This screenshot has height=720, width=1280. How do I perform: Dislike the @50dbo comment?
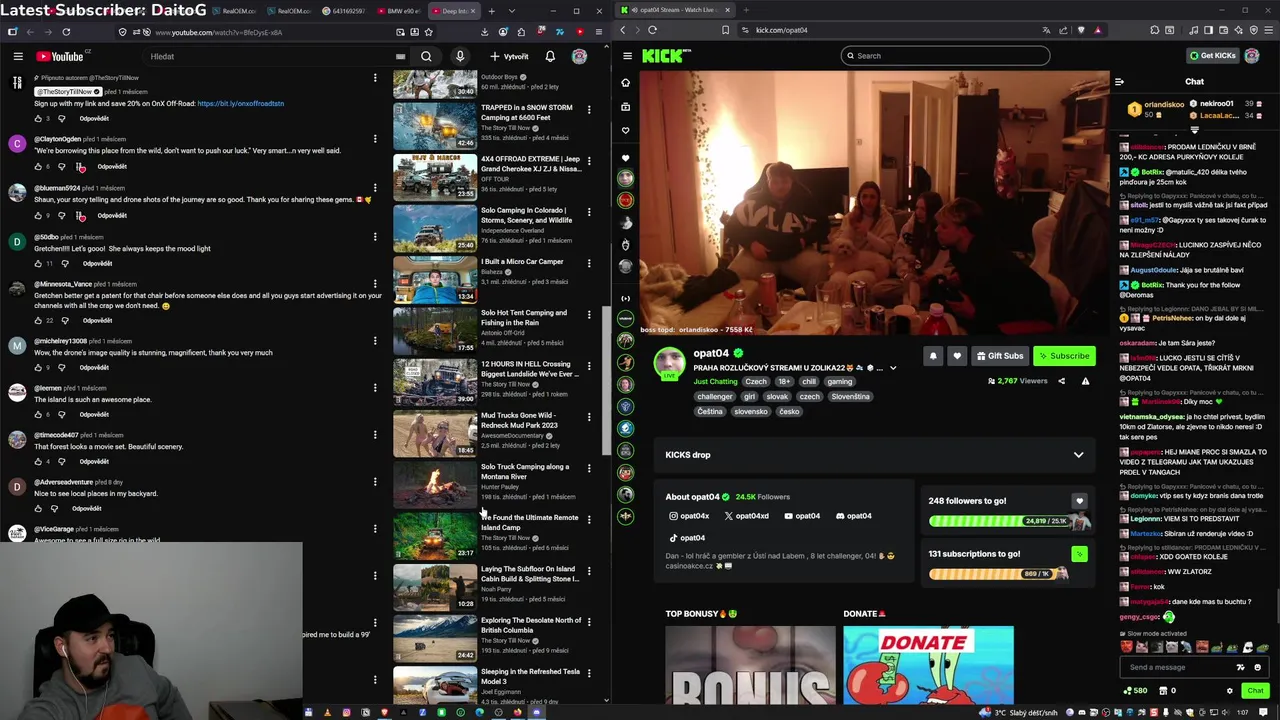[65, 264]
